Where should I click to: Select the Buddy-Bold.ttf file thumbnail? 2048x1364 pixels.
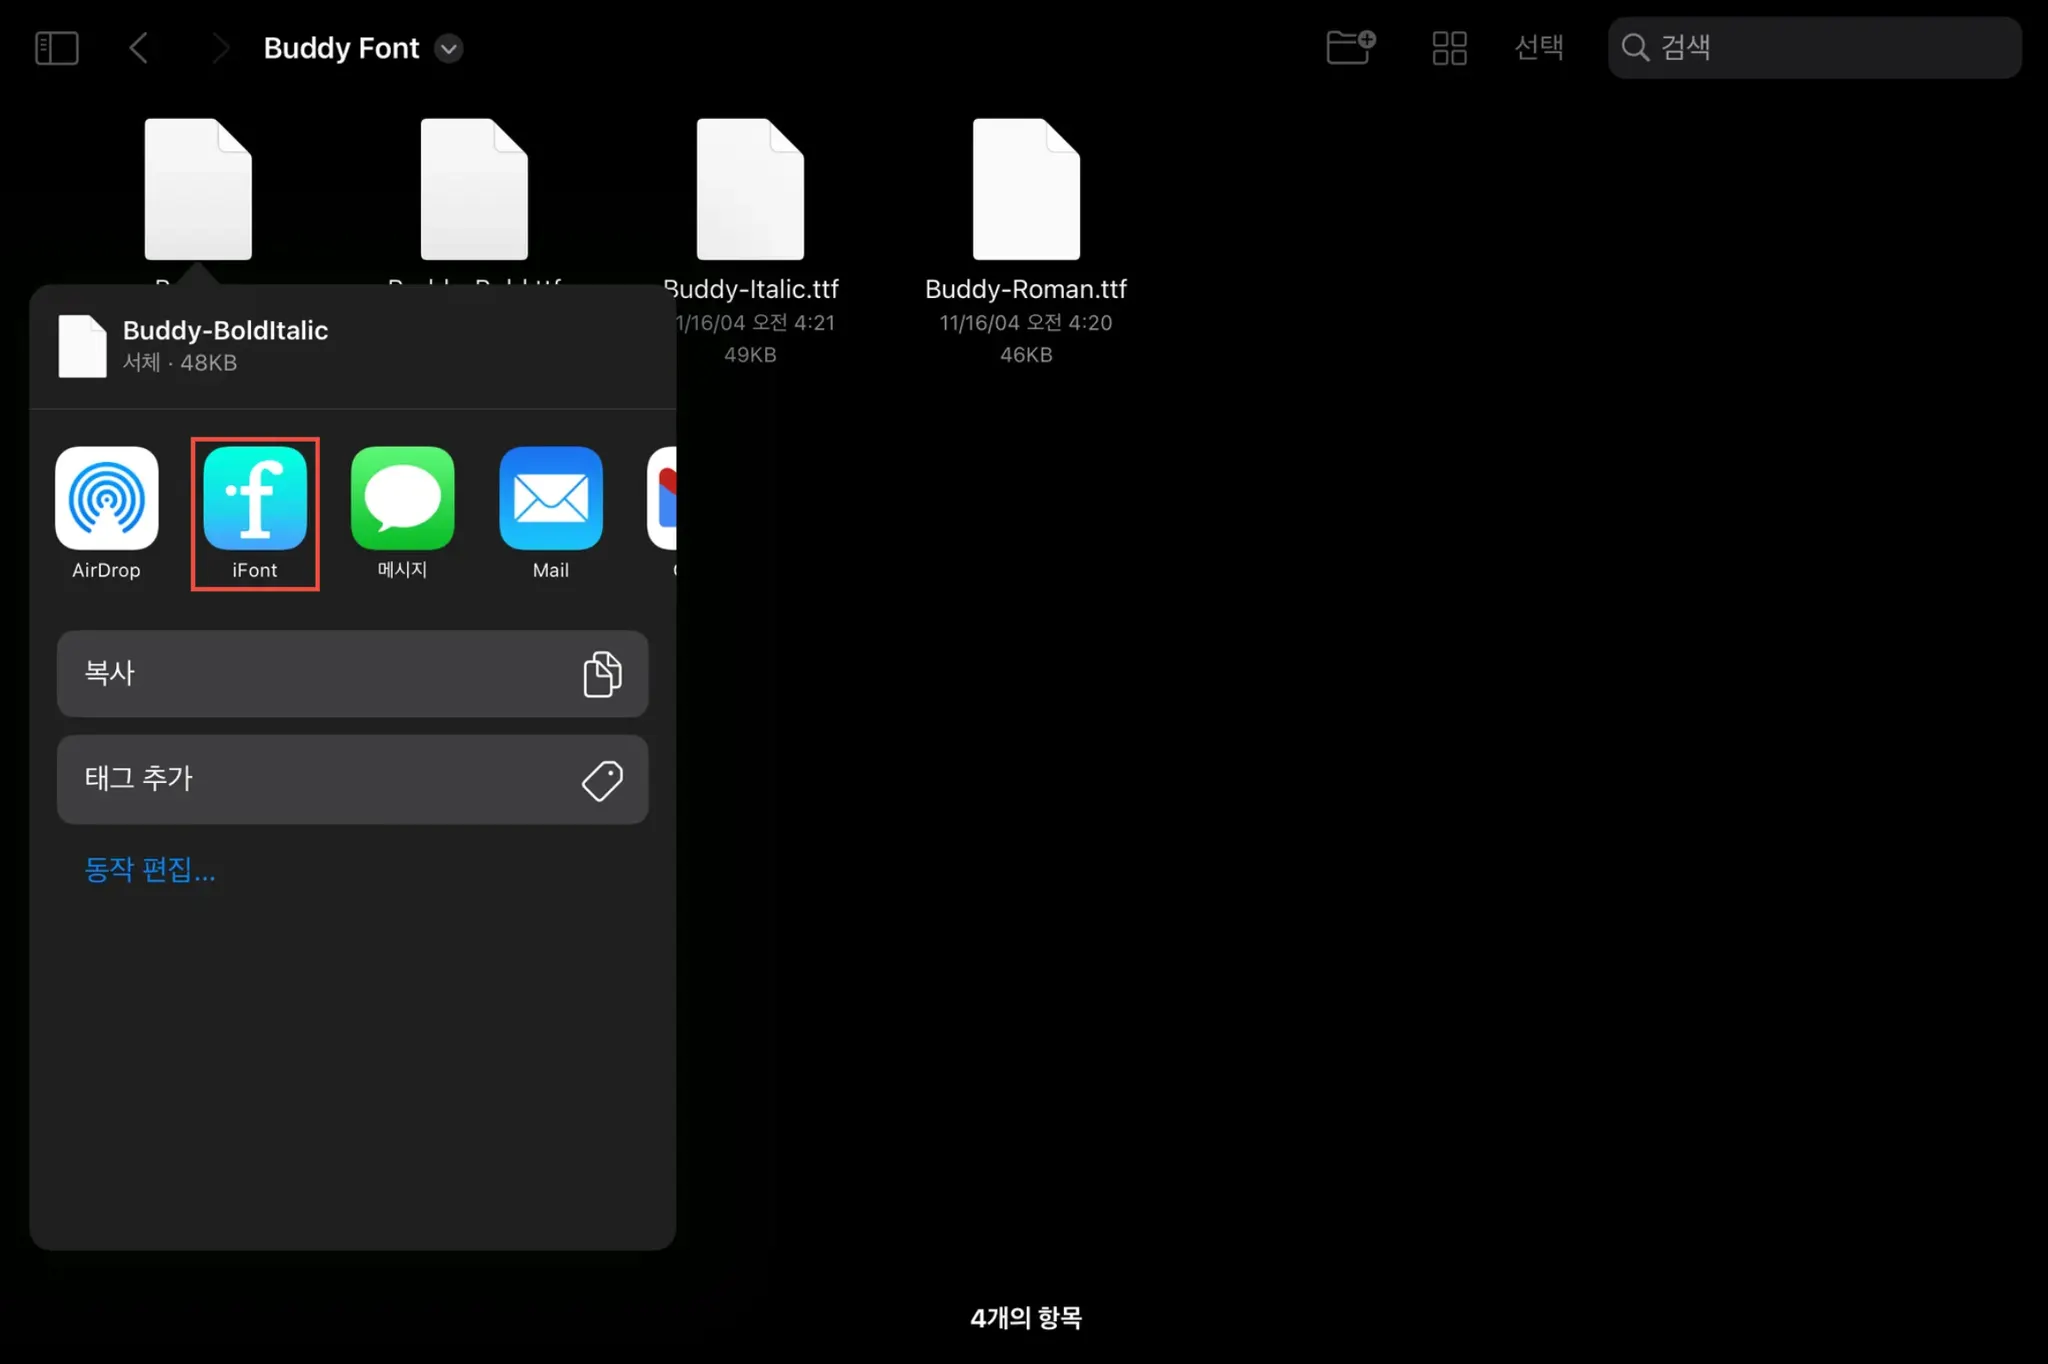[x=474, y=190]
